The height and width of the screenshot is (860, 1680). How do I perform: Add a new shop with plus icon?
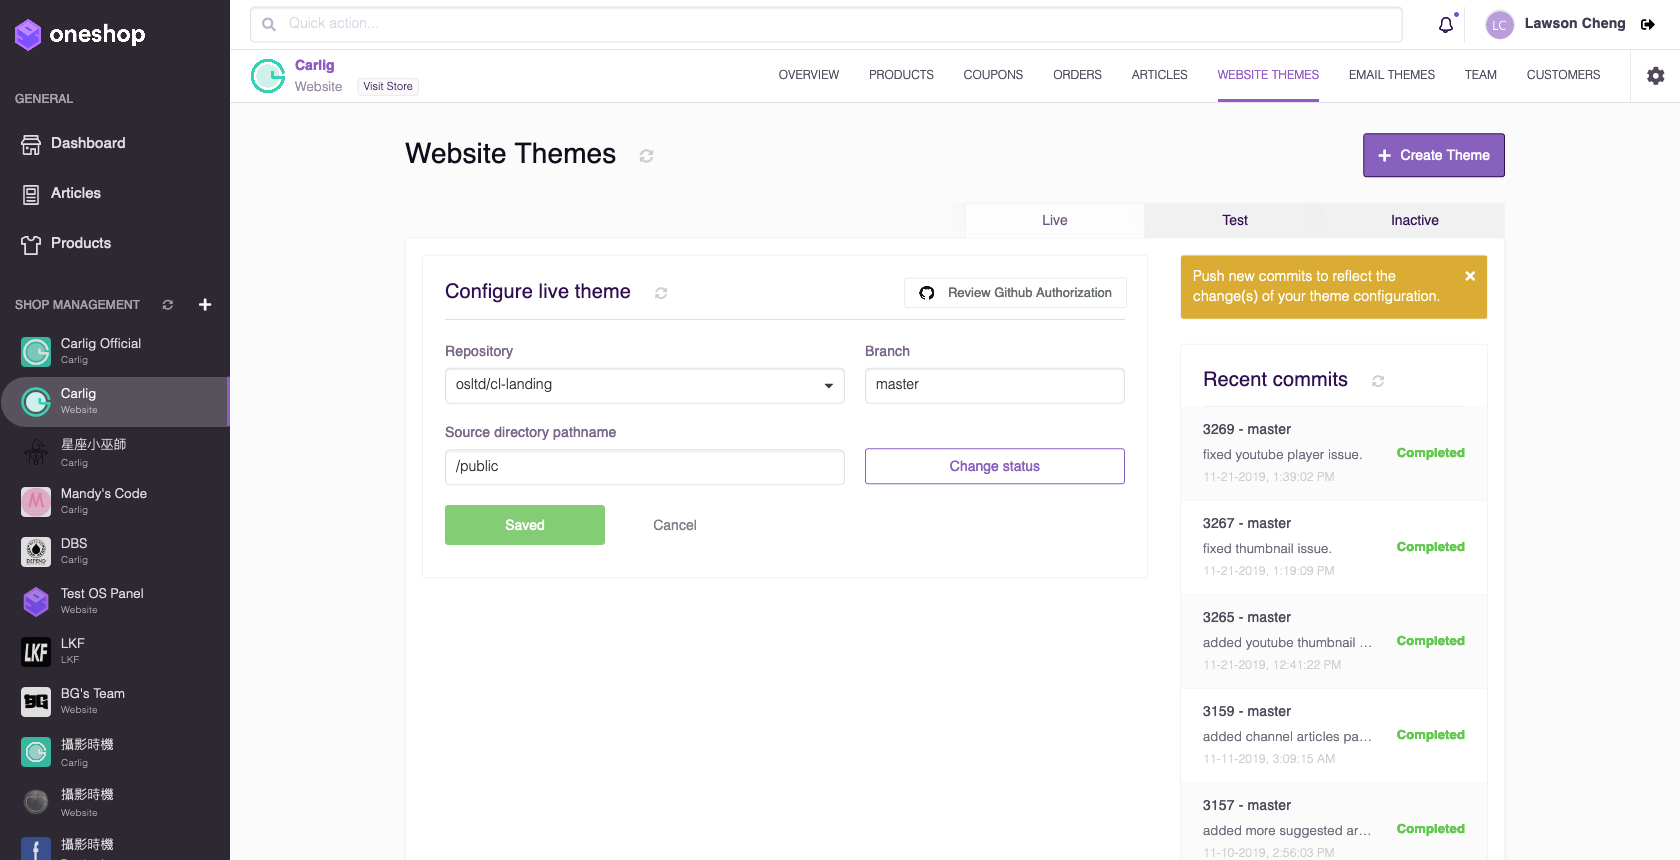205,305
